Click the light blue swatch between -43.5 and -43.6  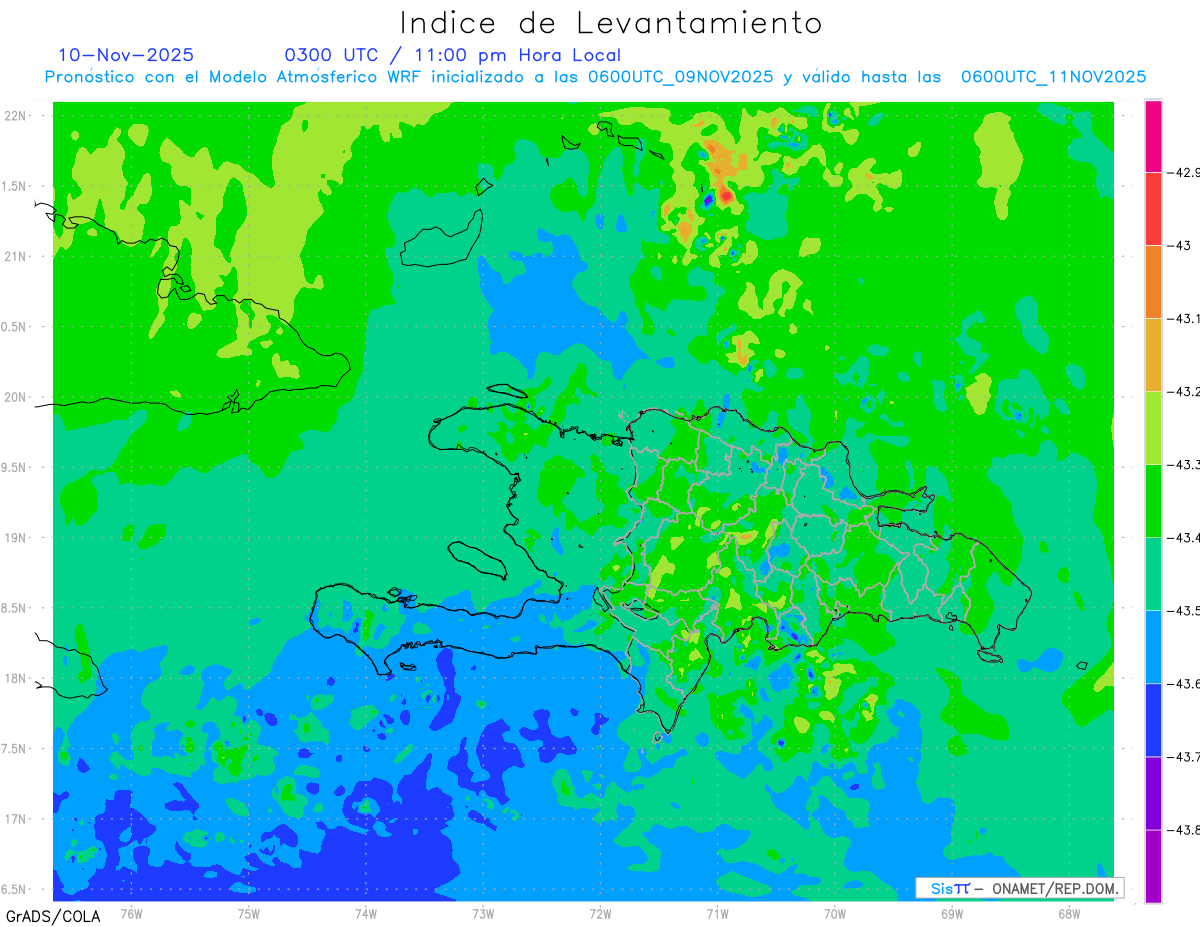point(1153,647)
